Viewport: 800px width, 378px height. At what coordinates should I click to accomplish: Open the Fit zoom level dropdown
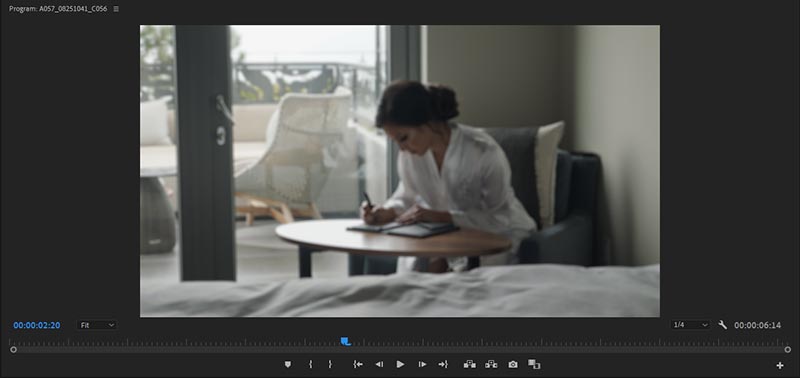(x=97, y=325)
